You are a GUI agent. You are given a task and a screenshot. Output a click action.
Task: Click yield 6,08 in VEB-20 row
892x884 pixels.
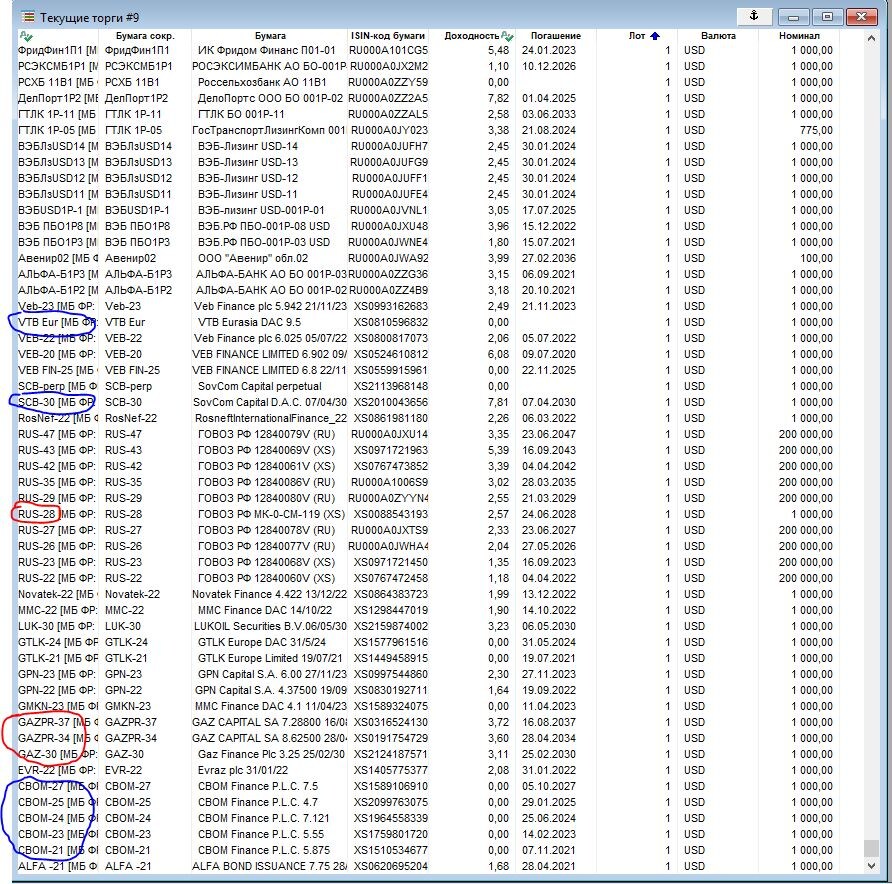click(x=498, y=354)
